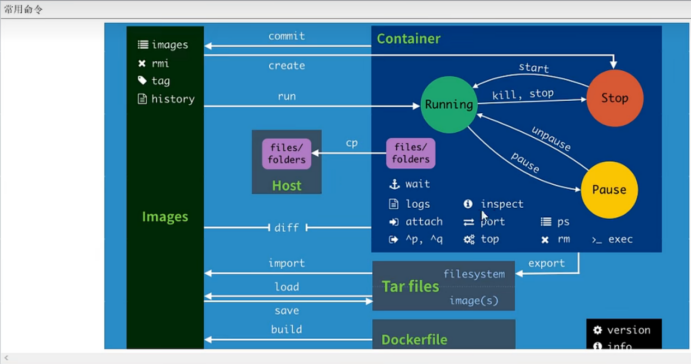692x364 pixels.
Task: Click the X icon next to rmi
Action: click(x=142, y=64)
